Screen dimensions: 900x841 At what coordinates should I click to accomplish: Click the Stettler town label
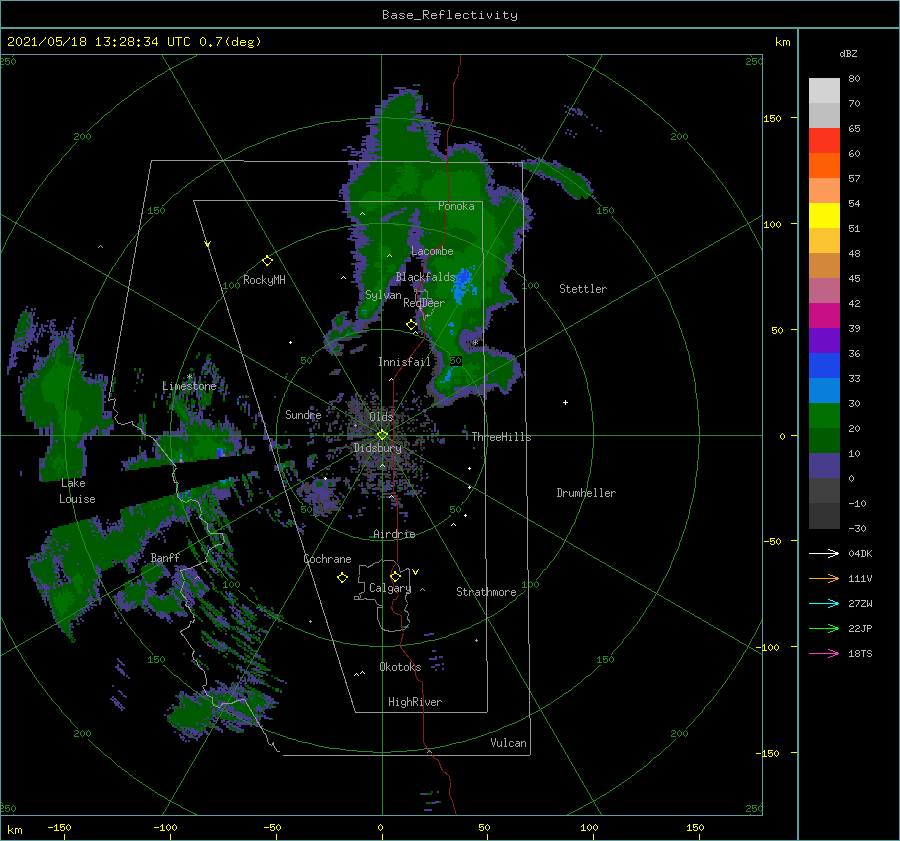pos(583,289)
